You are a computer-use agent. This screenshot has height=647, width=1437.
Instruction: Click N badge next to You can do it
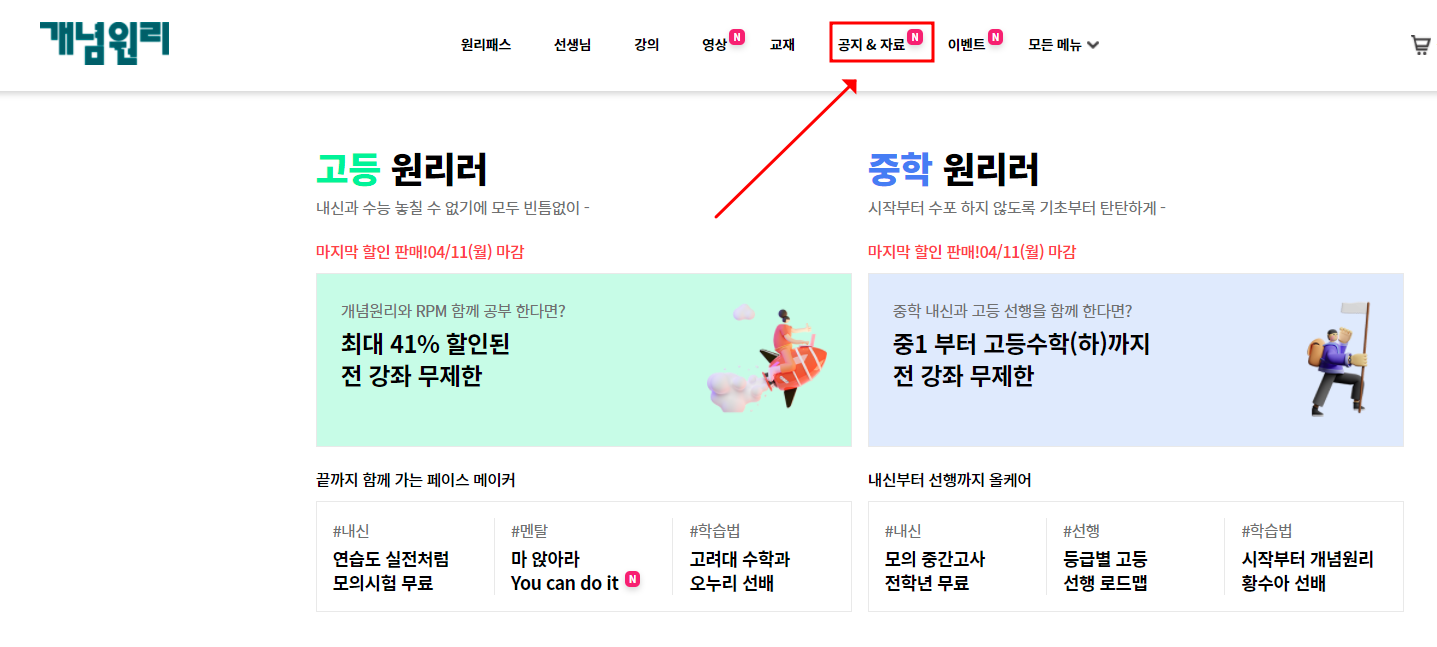[632, 578]
